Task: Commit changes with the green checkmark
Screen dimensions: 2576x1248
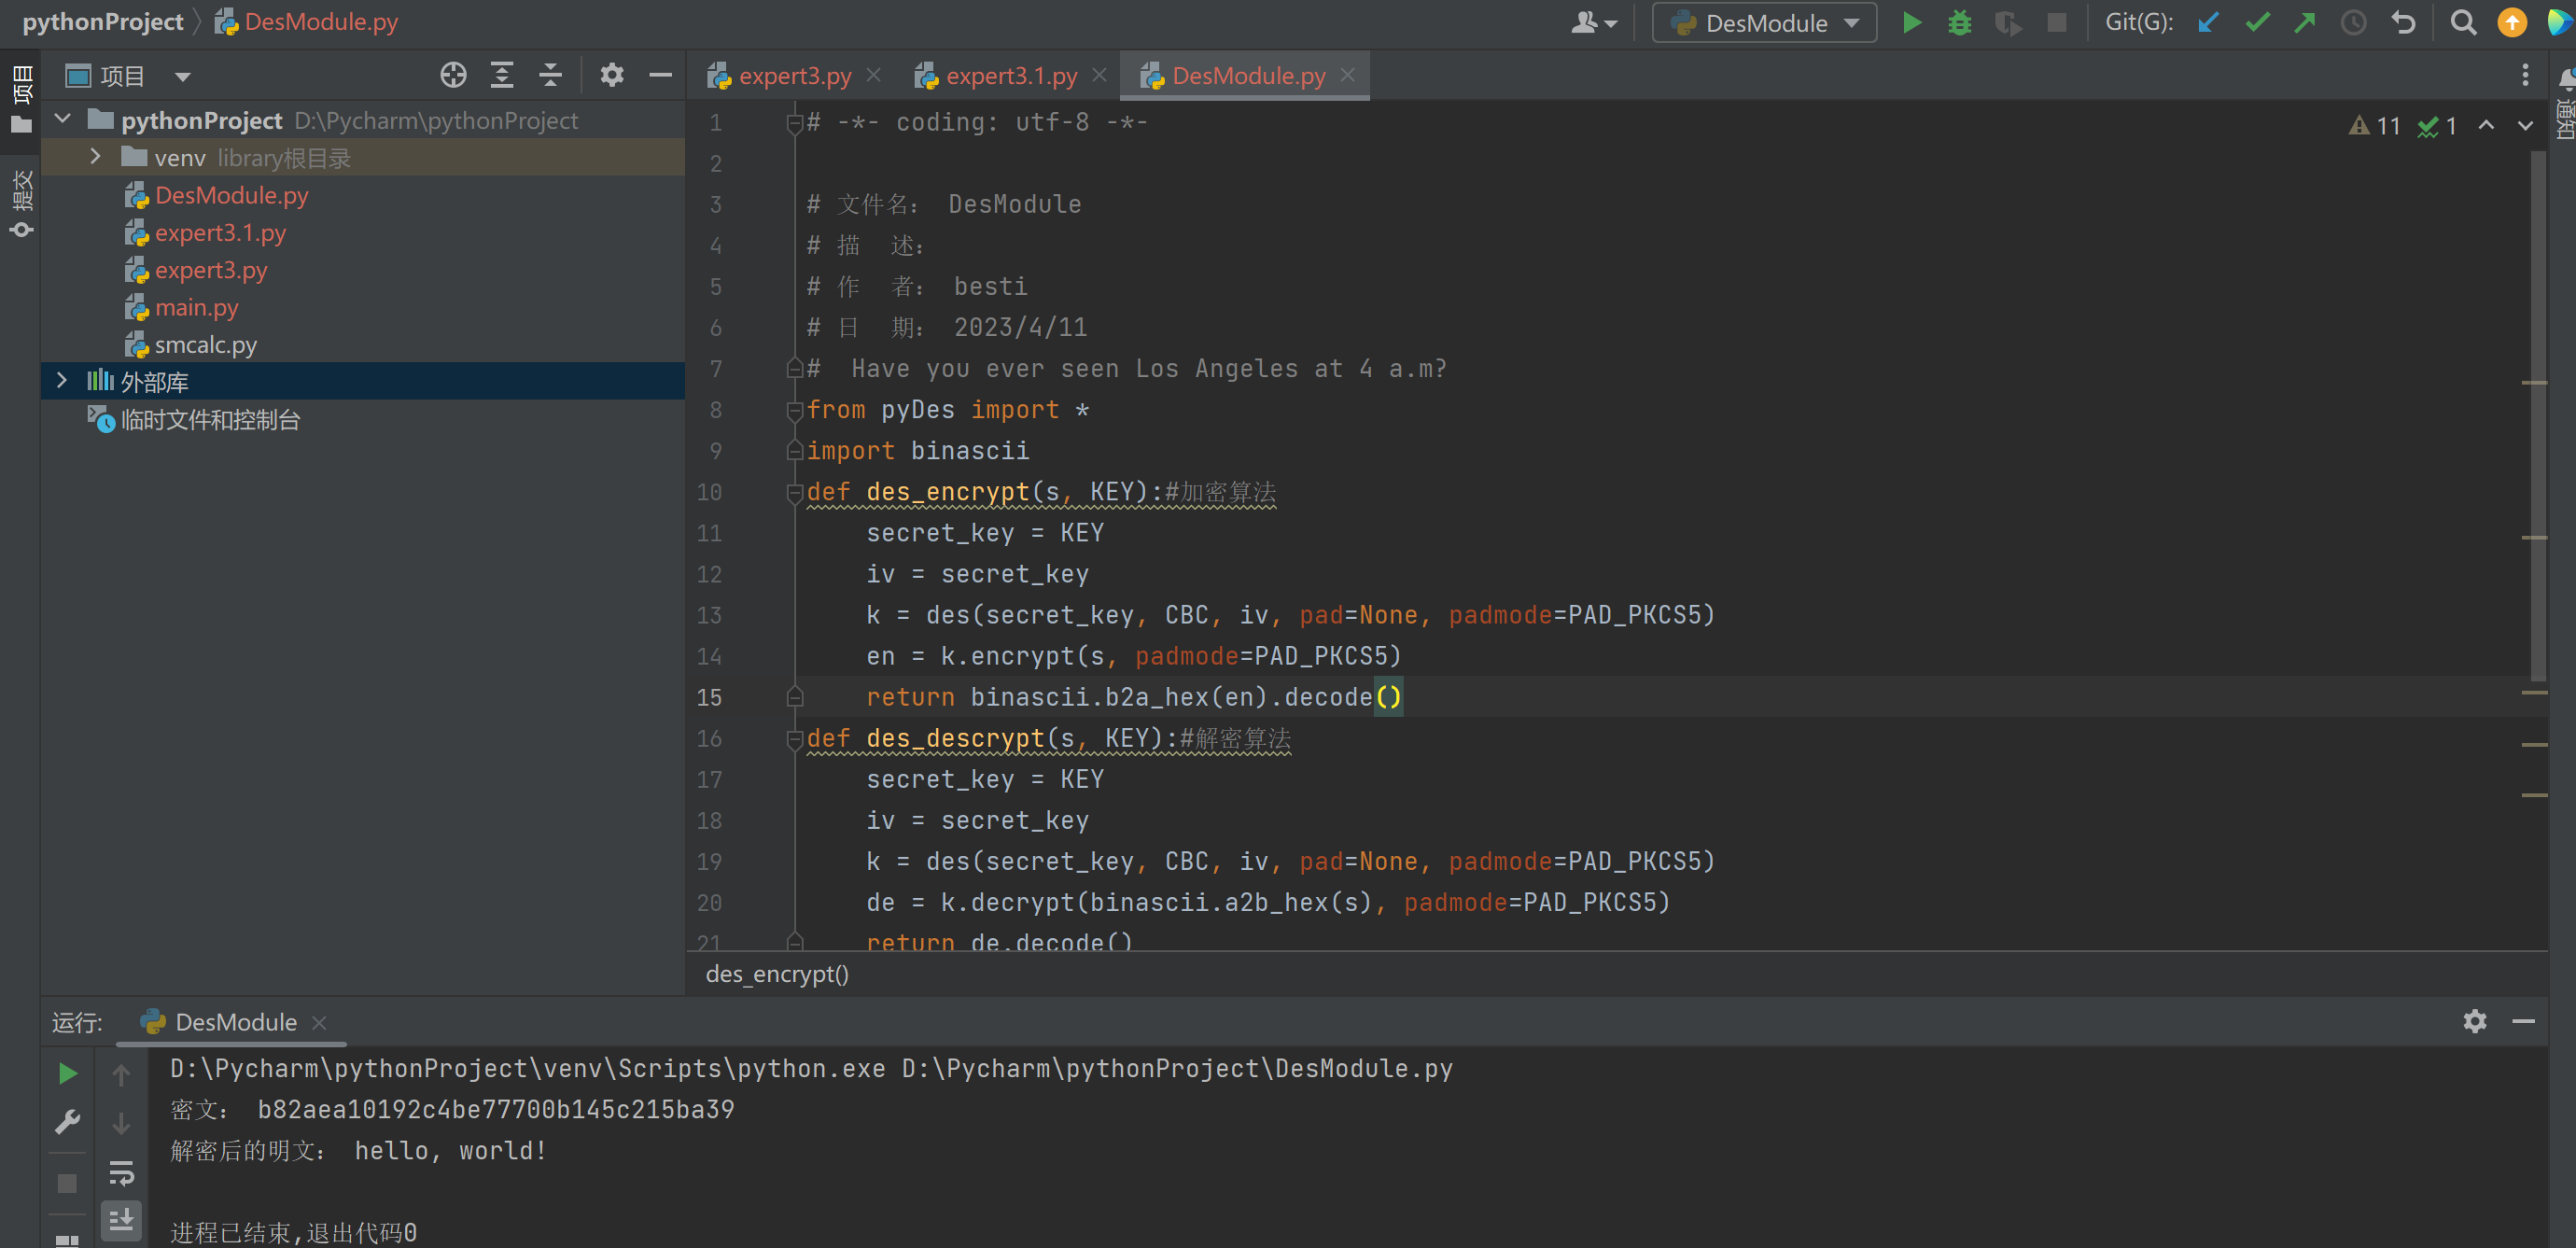Action: point(2257,22)
